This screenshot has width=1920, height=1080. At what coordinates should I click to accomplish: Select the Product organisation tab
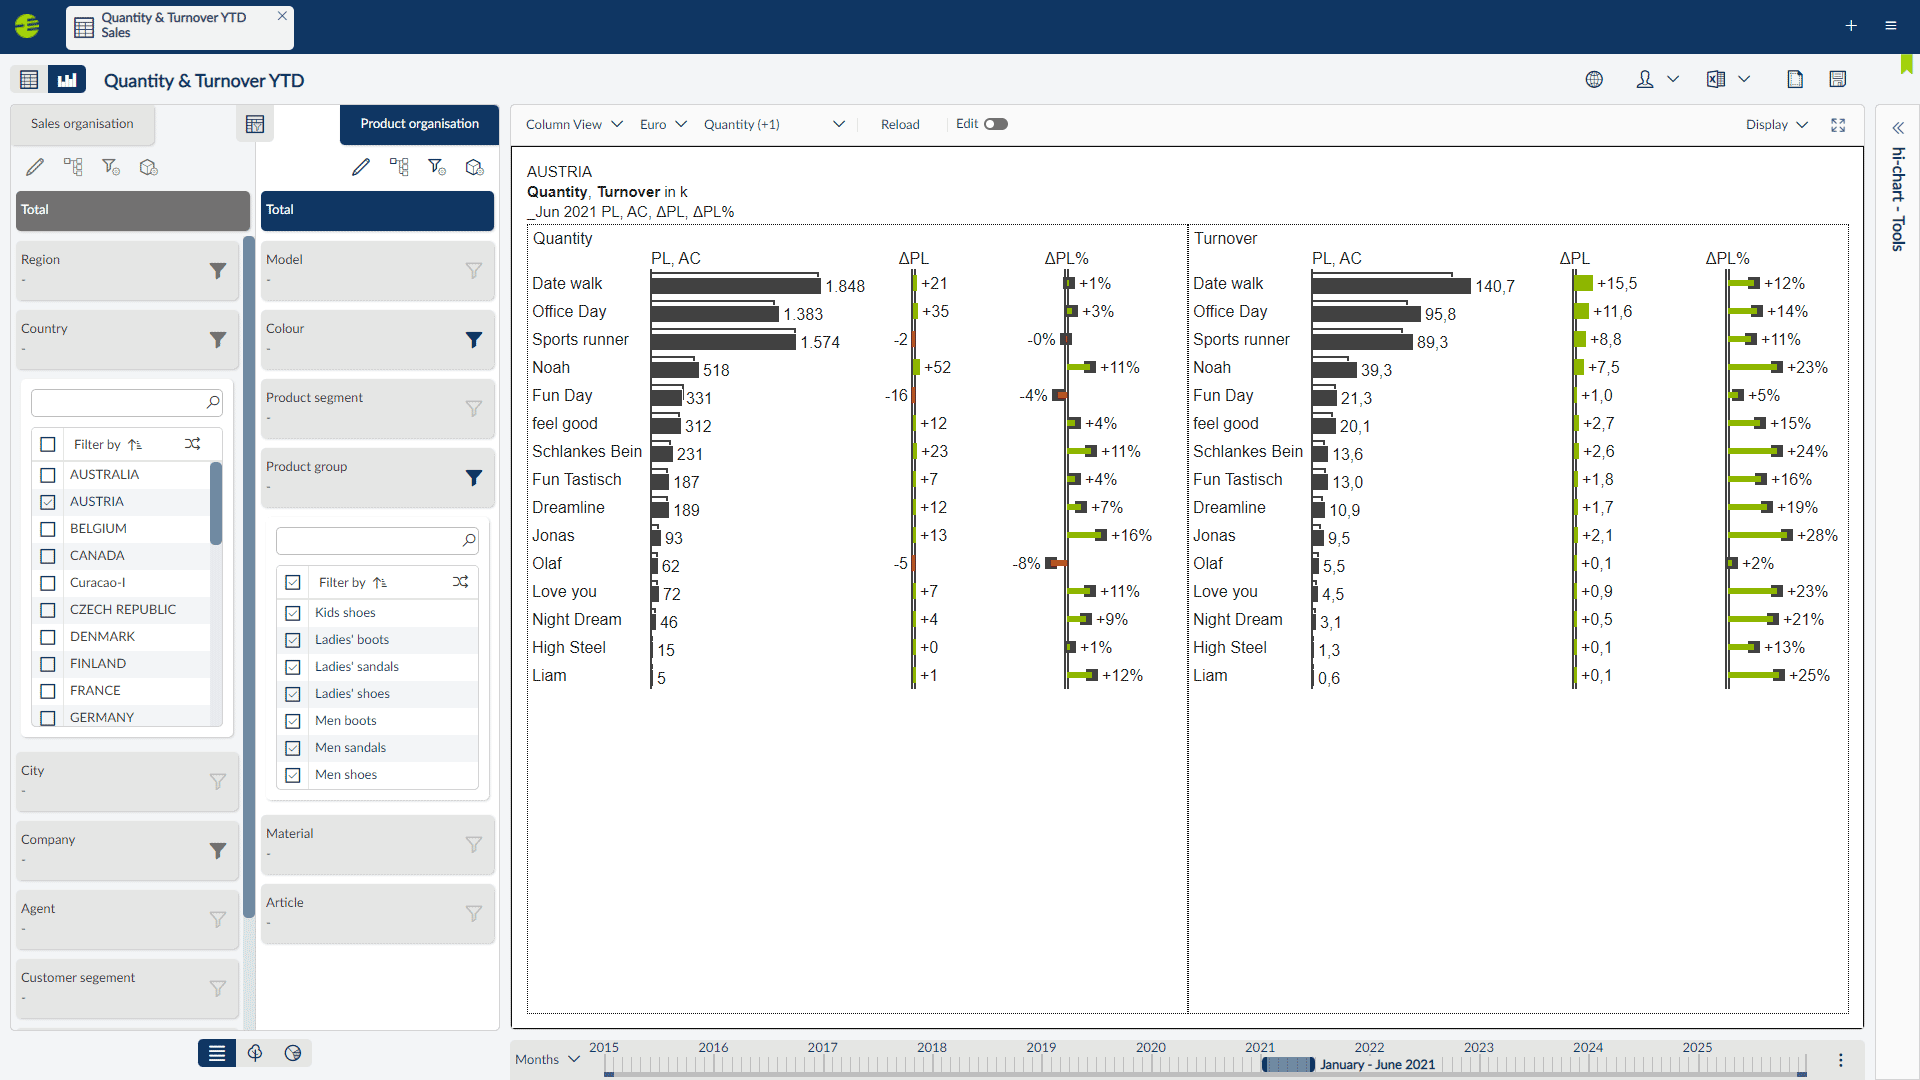(x=419, y=124)
